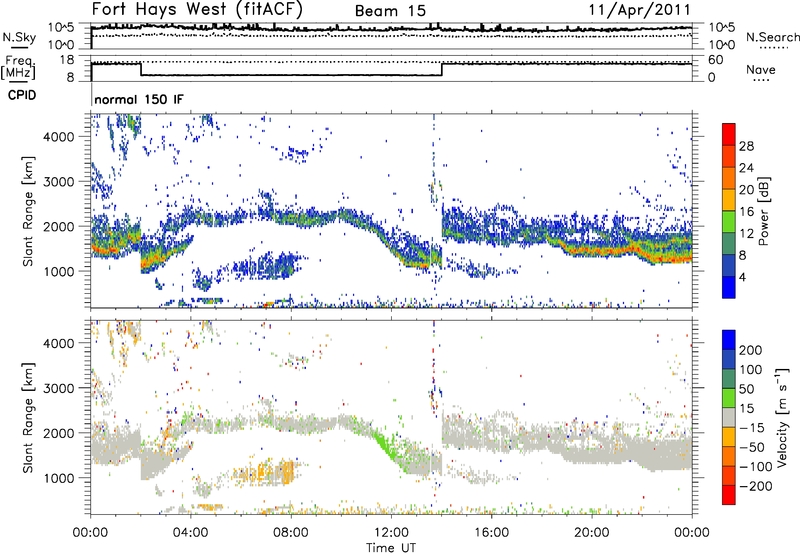The height and width of the screenshot is (554, 800).
Task: Click the 'Nave' legend label
Action: (761, 70)
